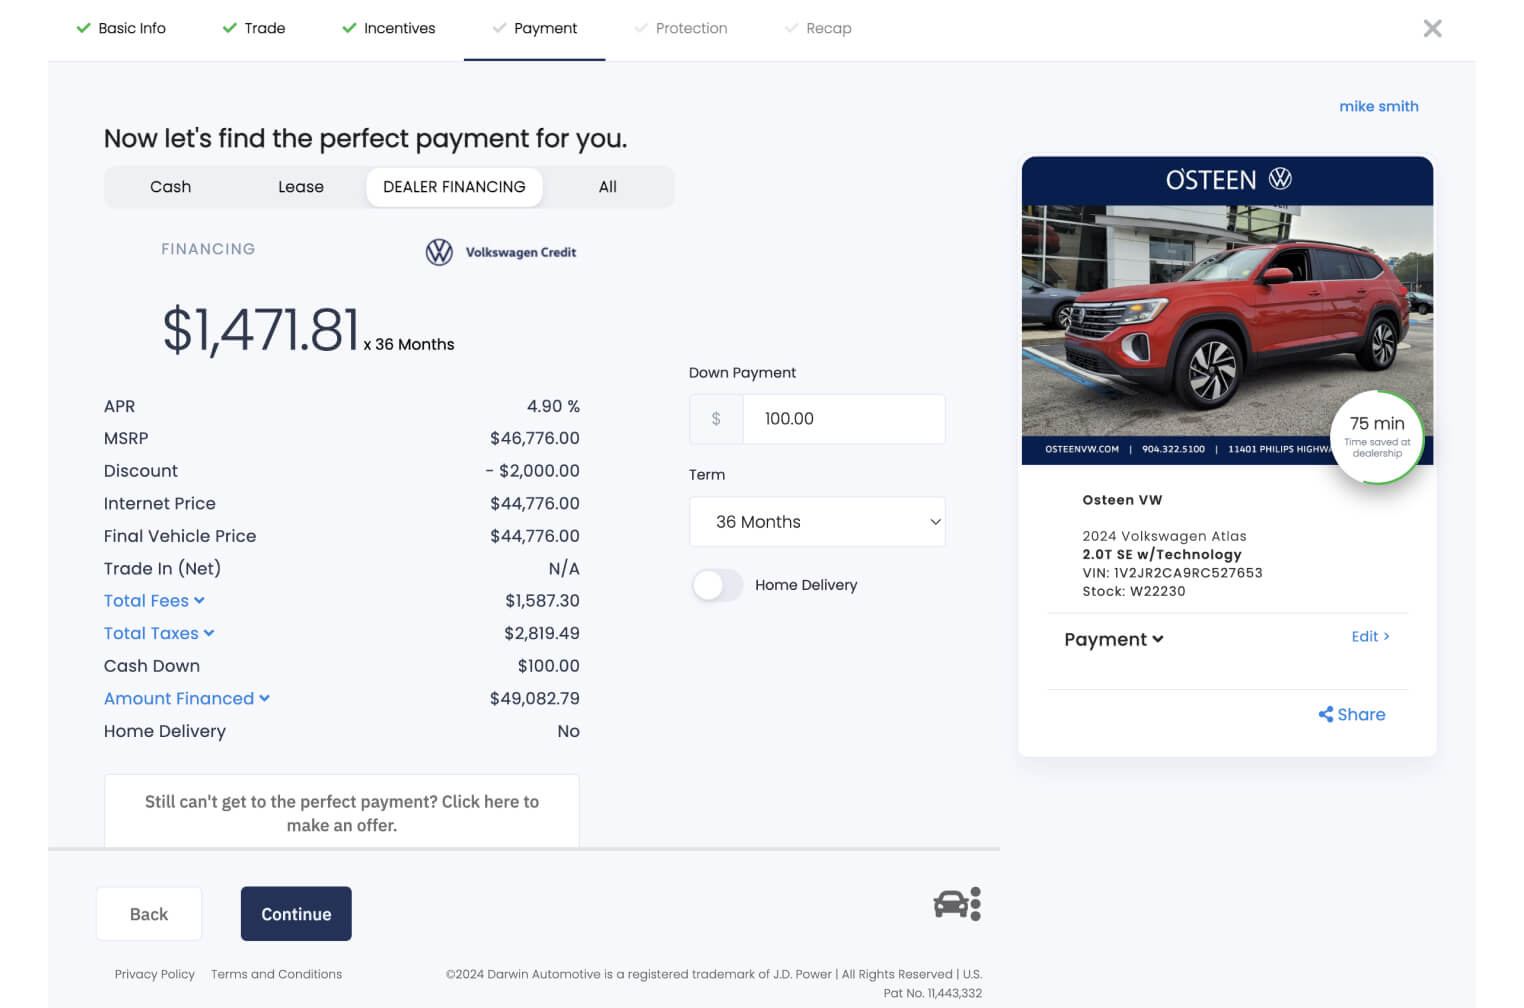Click the red Volkswagen Atlas photo
The height and width of the screenshot is (1008, 1524).
(x=1227, y=320)
